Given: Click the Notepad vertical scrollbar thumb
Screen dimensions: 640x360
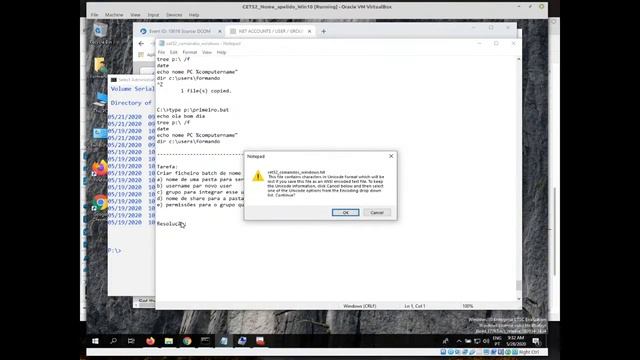Looking at the screenshot, I should click(x=518, y=285).
